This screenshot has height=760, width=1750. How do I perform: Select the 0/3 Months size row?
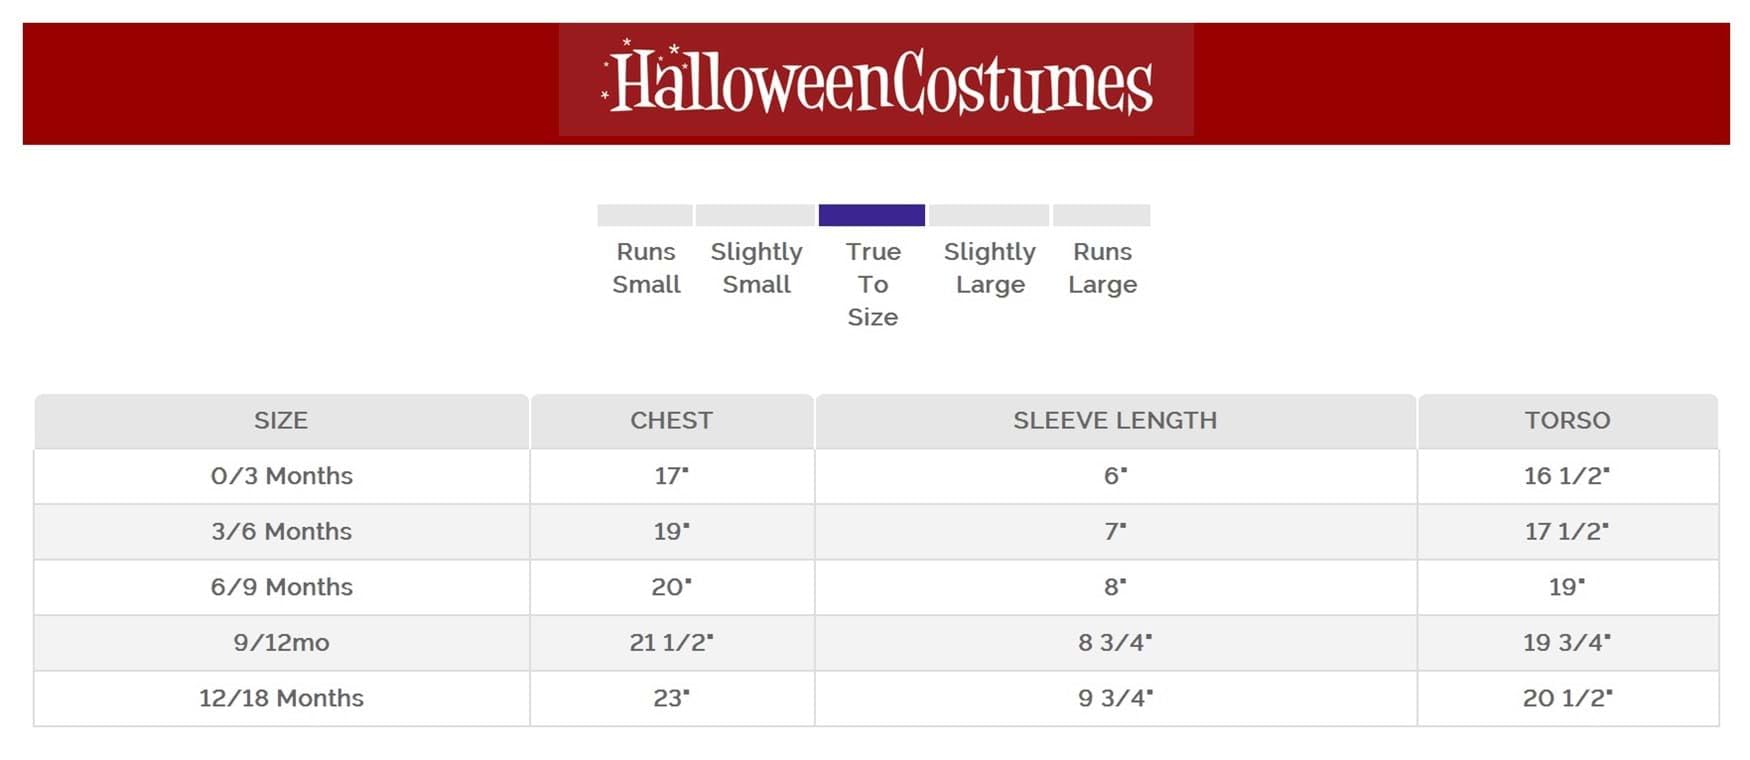(x=281, y=476)
